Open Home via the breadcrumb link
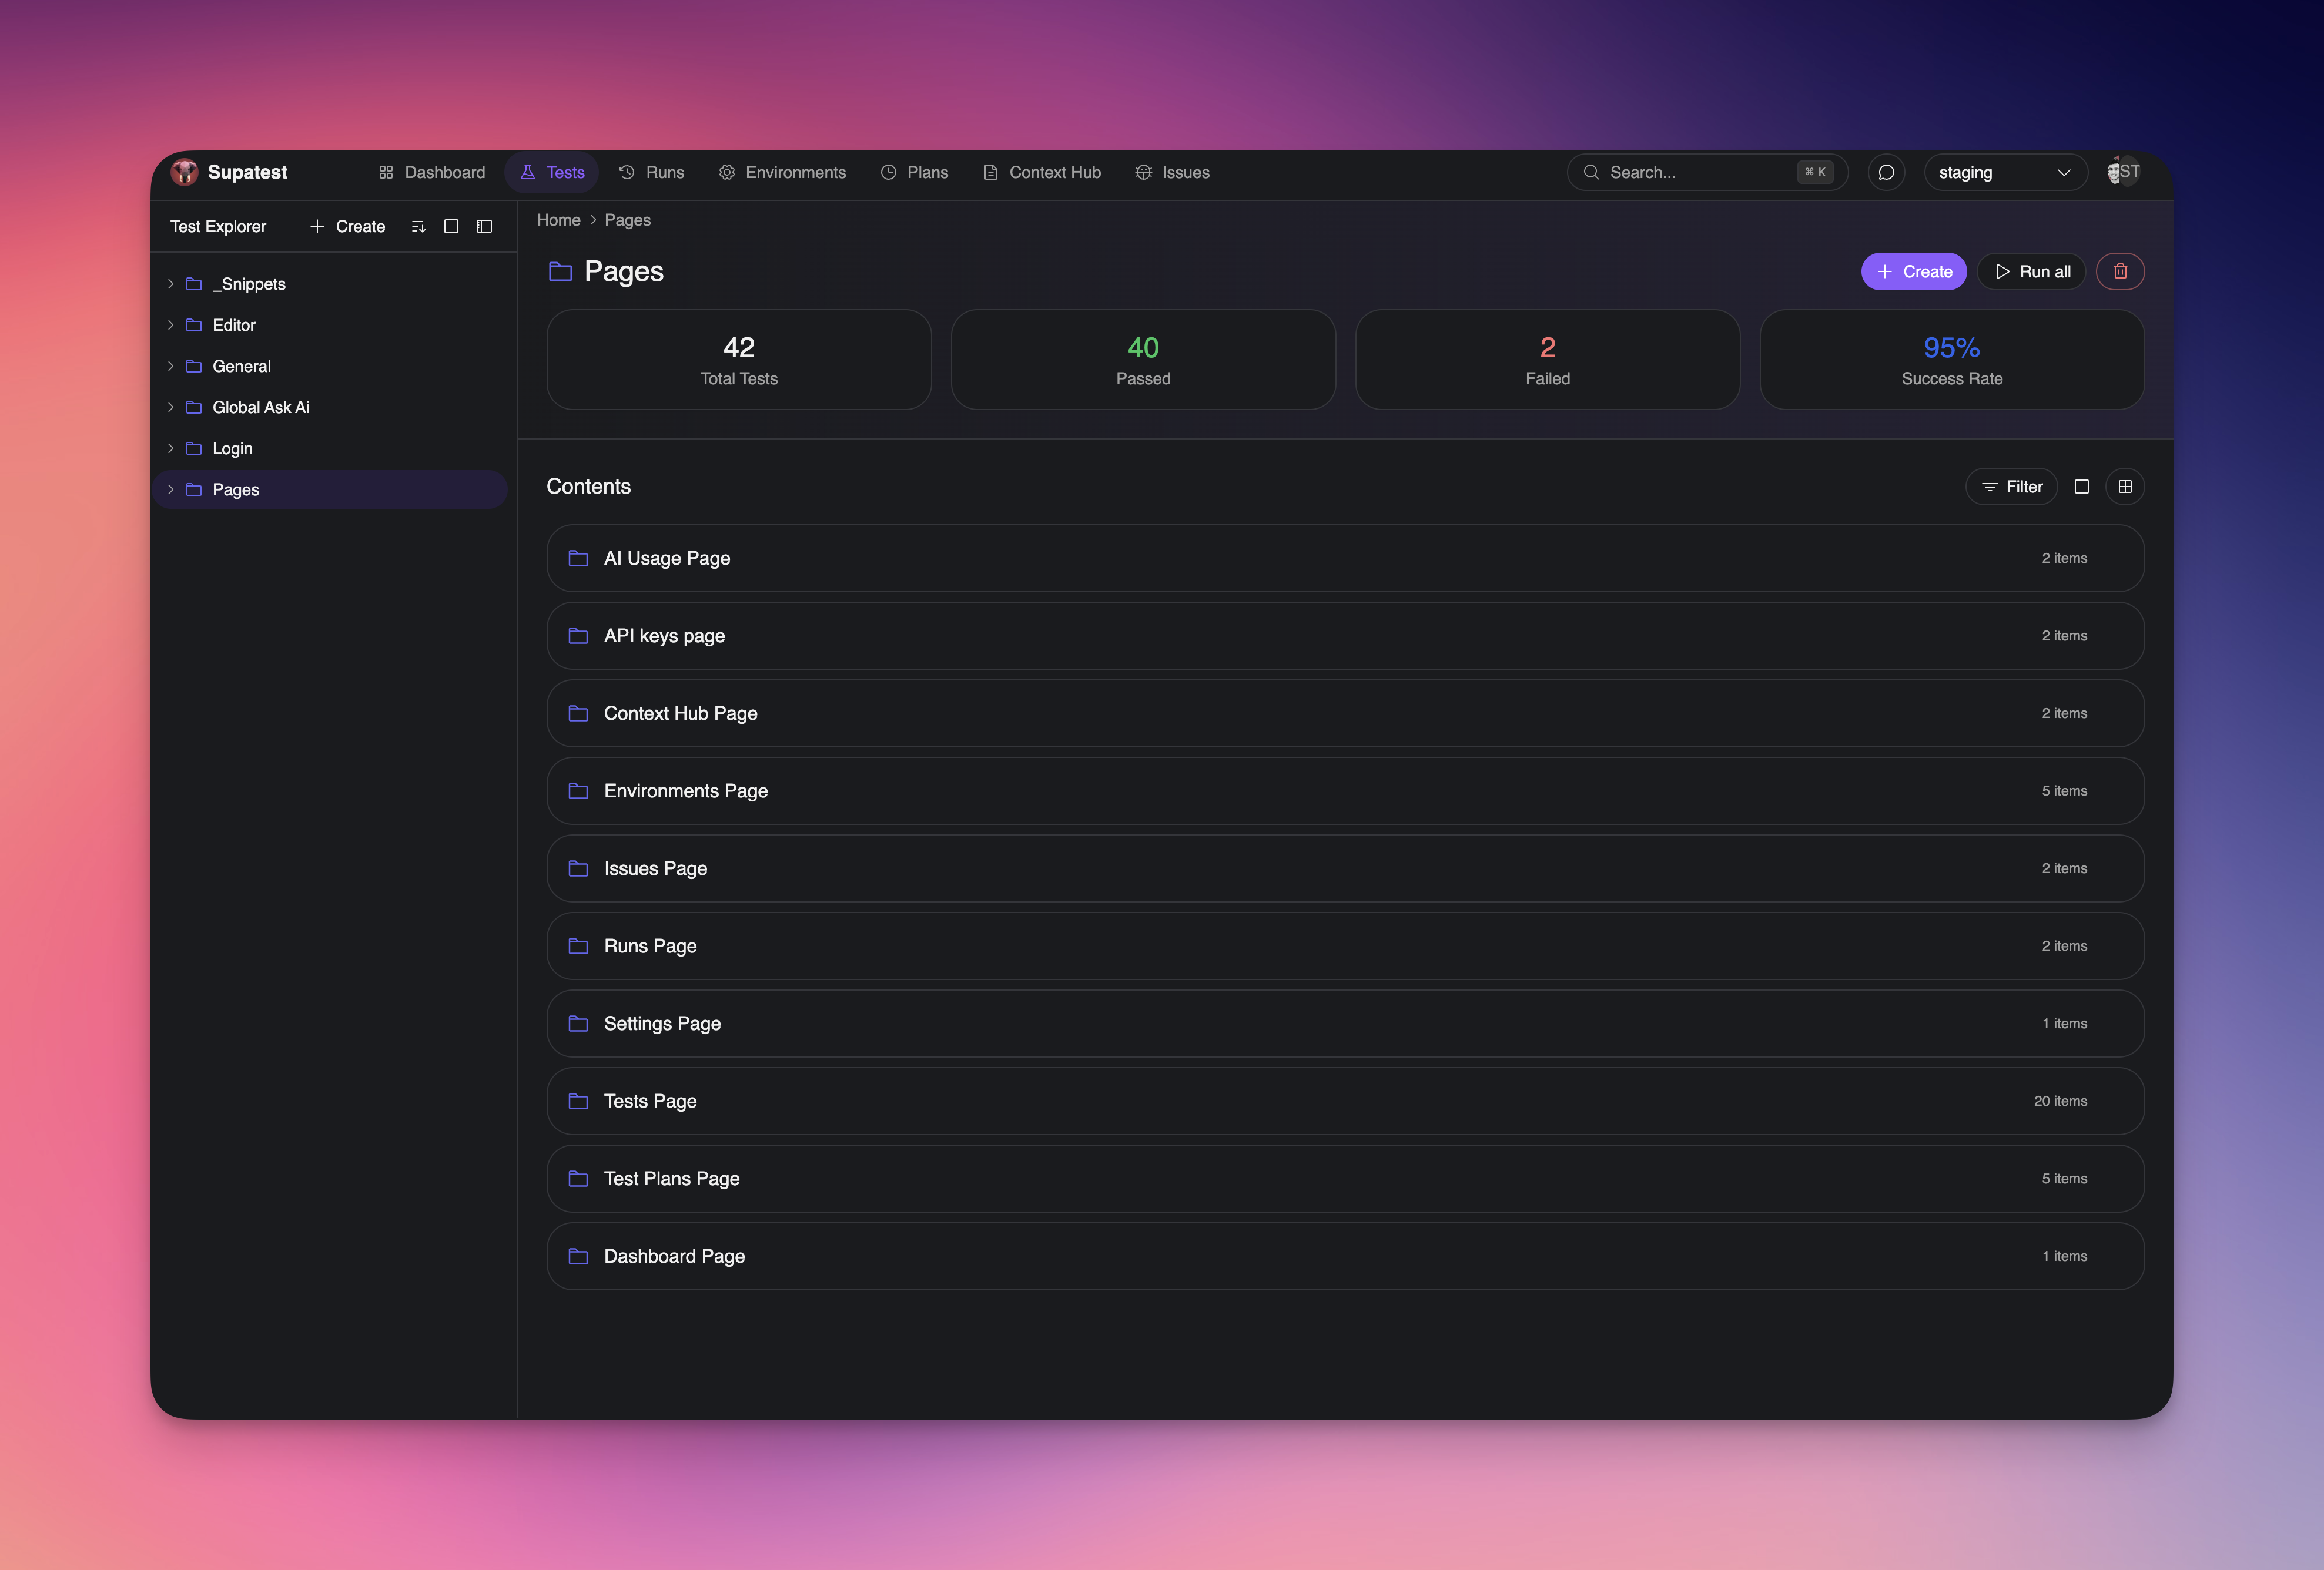This screenshot has height=1570, width=2324. [x=558, y=220]
